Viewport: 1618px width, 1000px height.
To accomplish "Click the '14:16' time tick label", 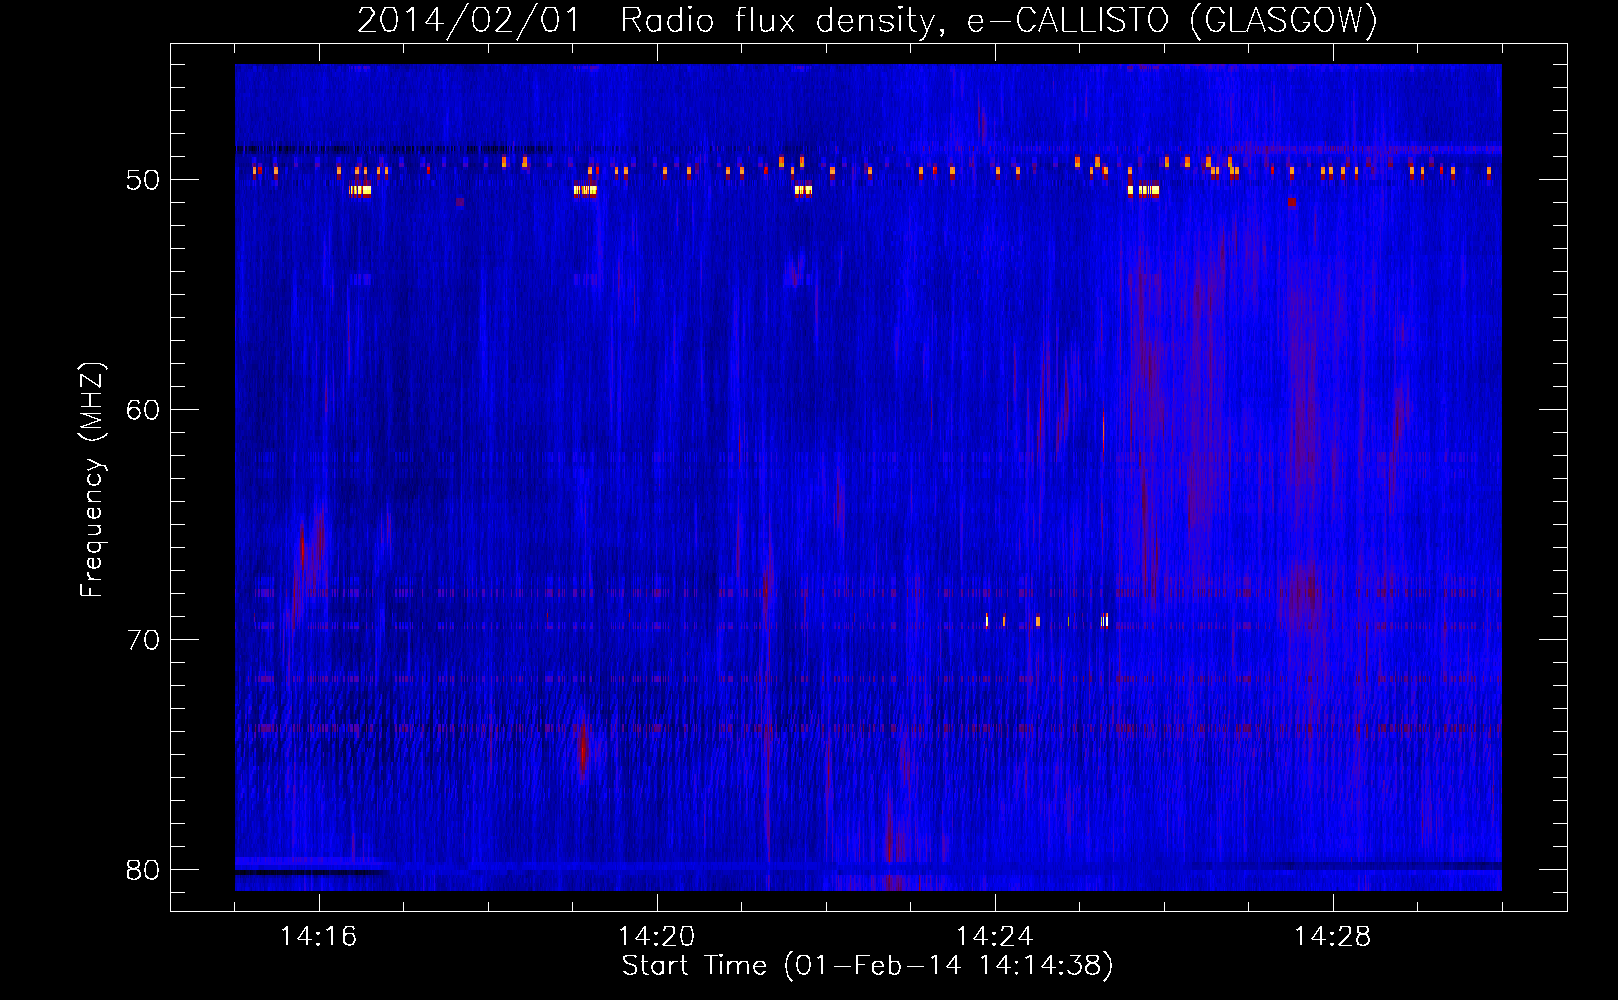I will 318,937.
